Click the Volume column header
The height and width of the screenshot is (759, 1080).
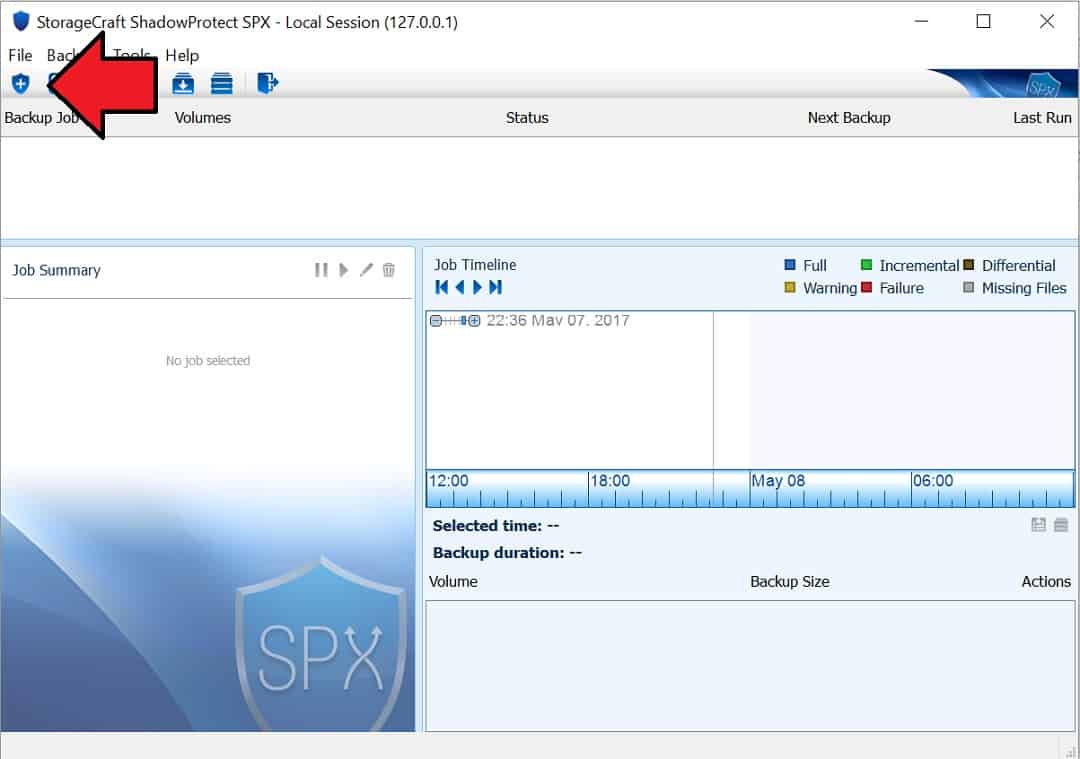[x=453, y=581]
